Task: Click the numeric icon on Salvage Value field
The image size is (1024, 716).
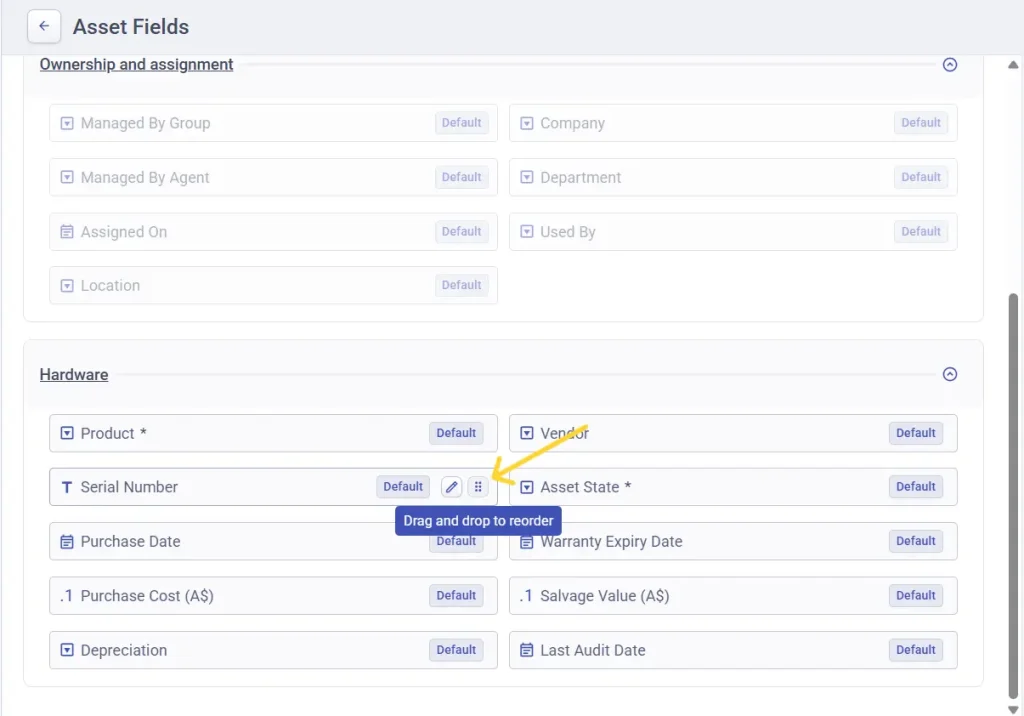Action: [x=526, y=594]
